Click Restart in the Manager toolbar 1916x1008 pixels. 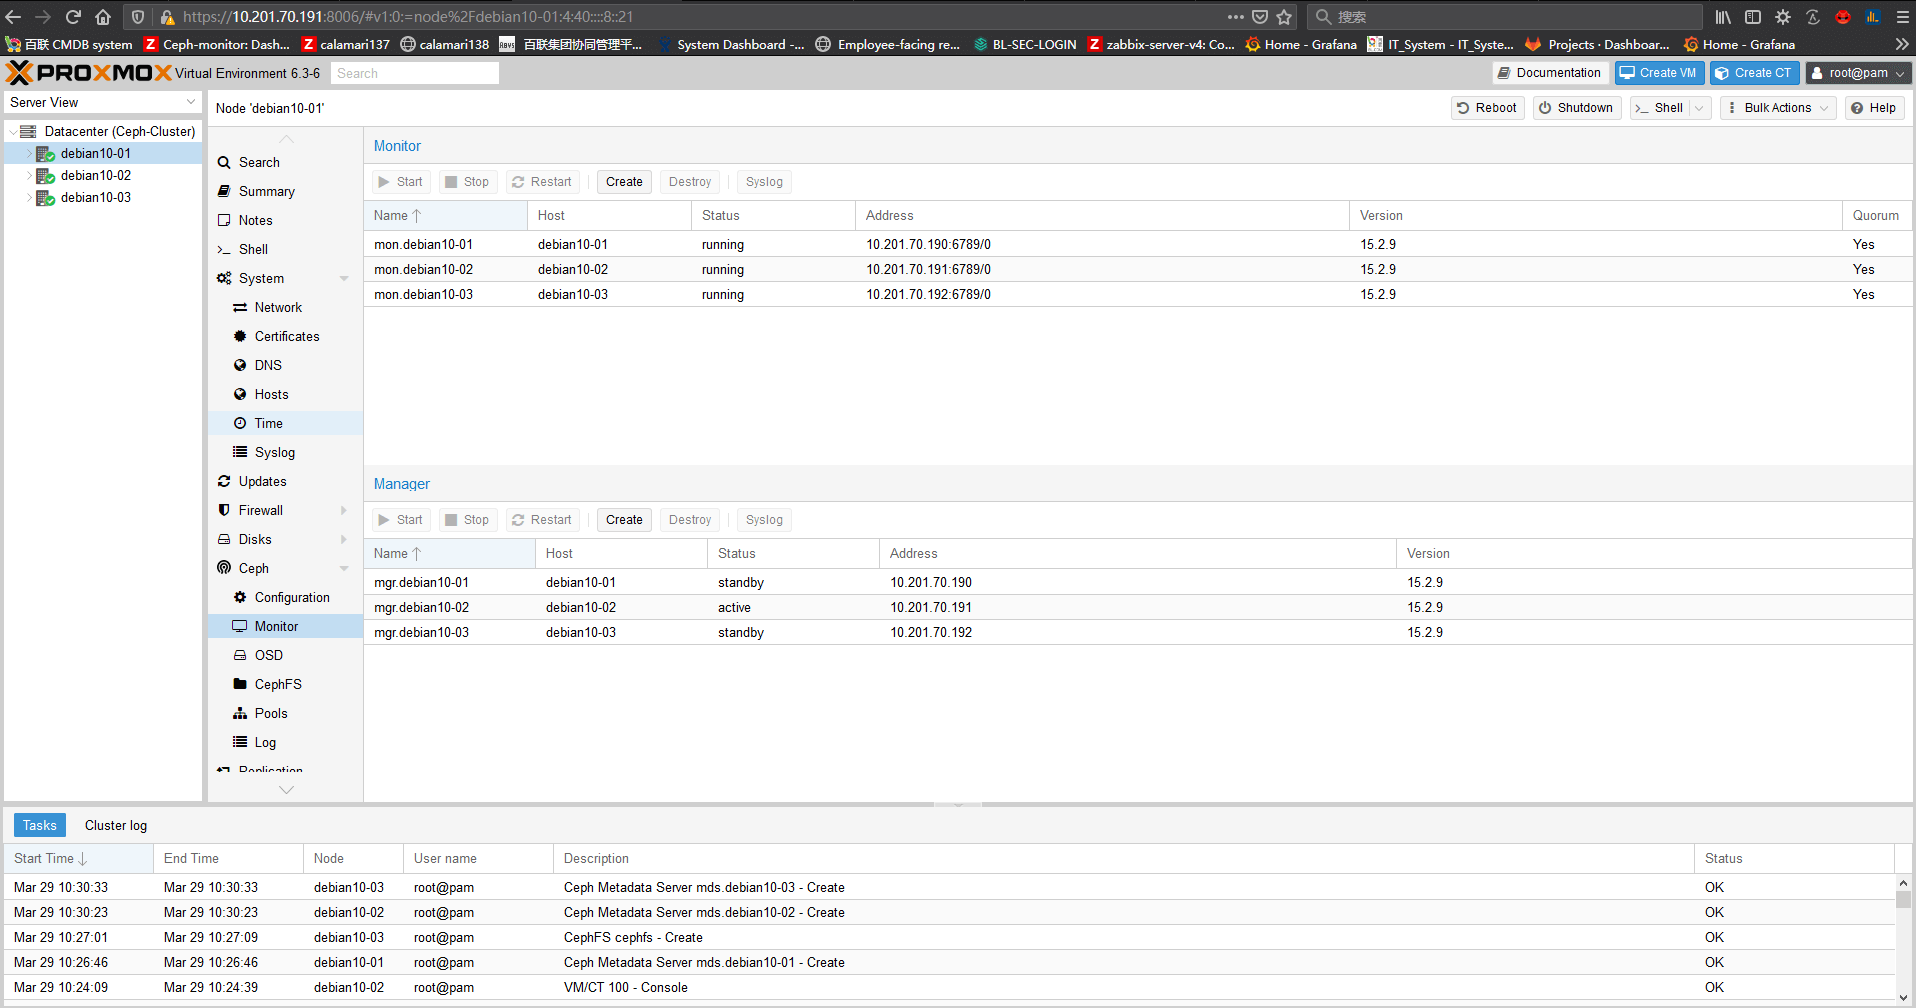[542, 520]
